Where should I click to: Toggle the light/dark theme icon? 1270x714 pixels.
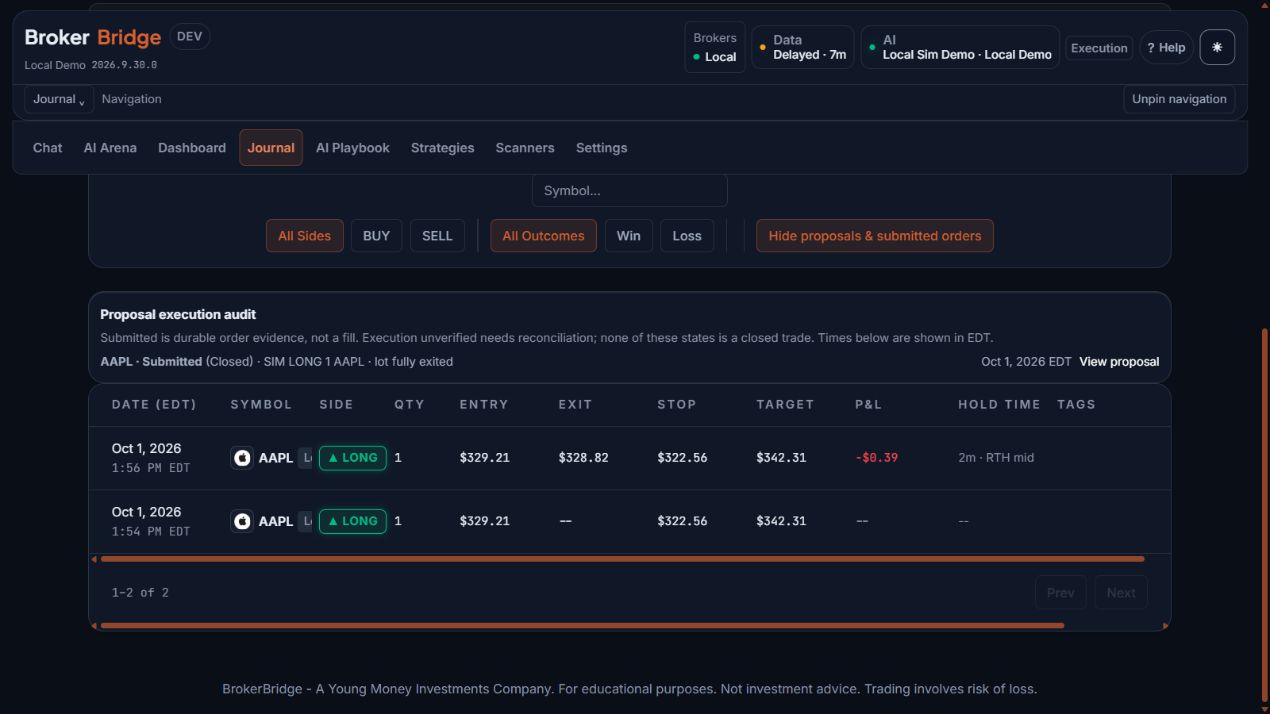[x=1217, y=47]
